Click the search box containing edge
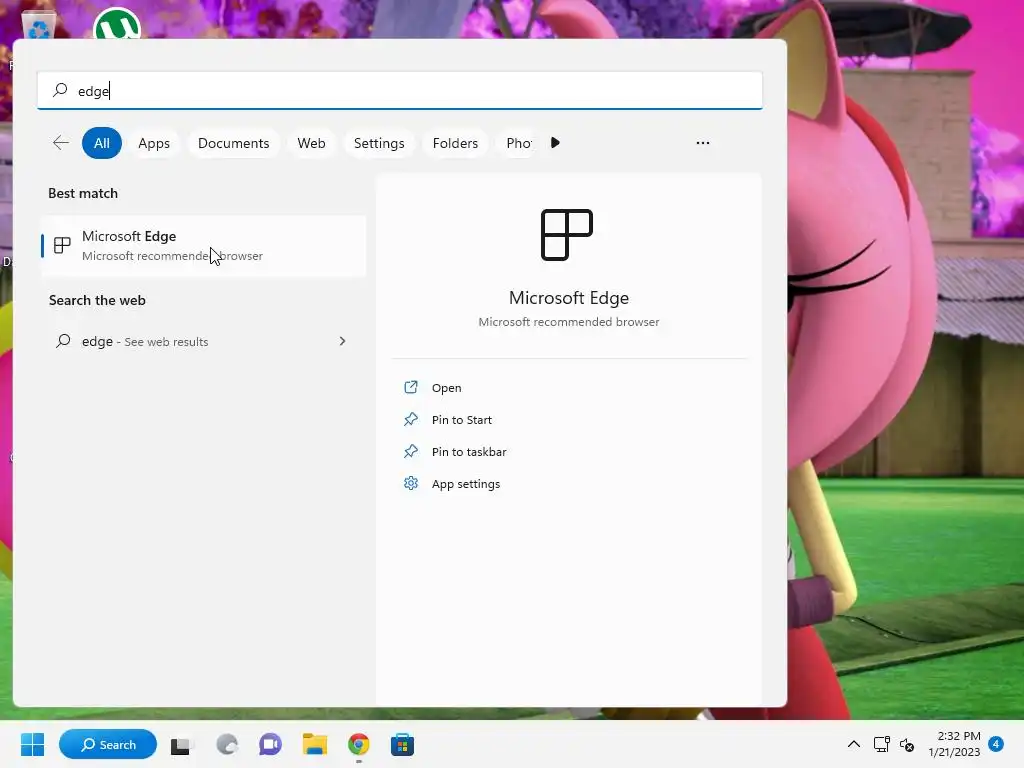Screen dimensions: 1024x768 pyautogui.click(x=400, y=91)
